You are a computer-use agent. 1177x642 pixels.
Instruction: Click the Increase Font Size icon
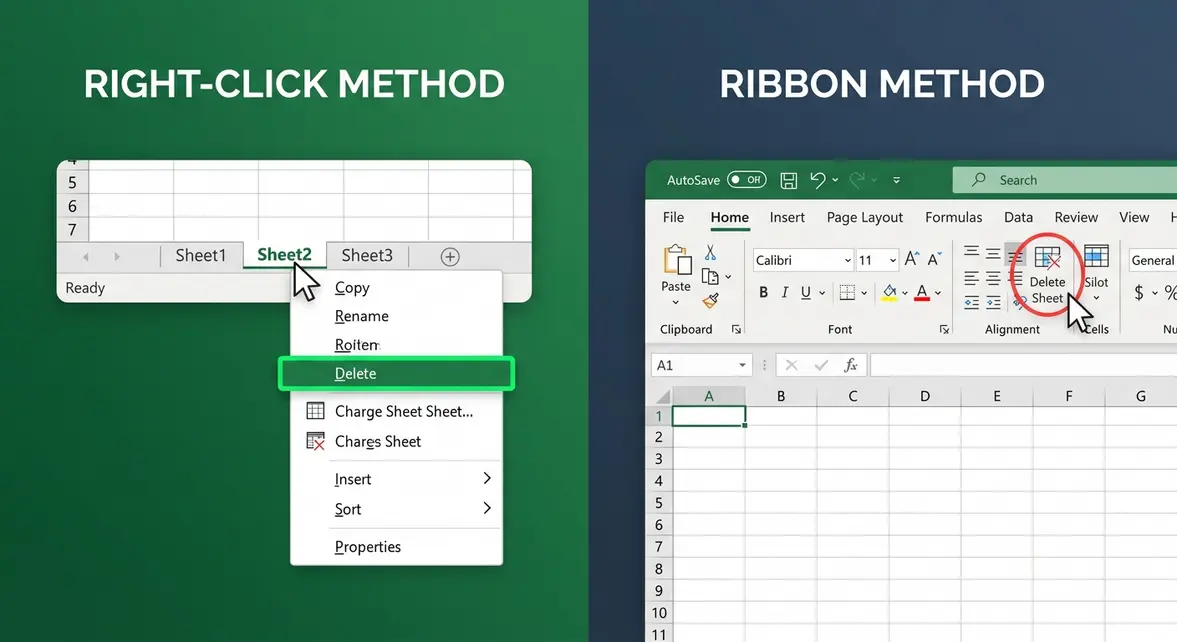click(911, 260)
